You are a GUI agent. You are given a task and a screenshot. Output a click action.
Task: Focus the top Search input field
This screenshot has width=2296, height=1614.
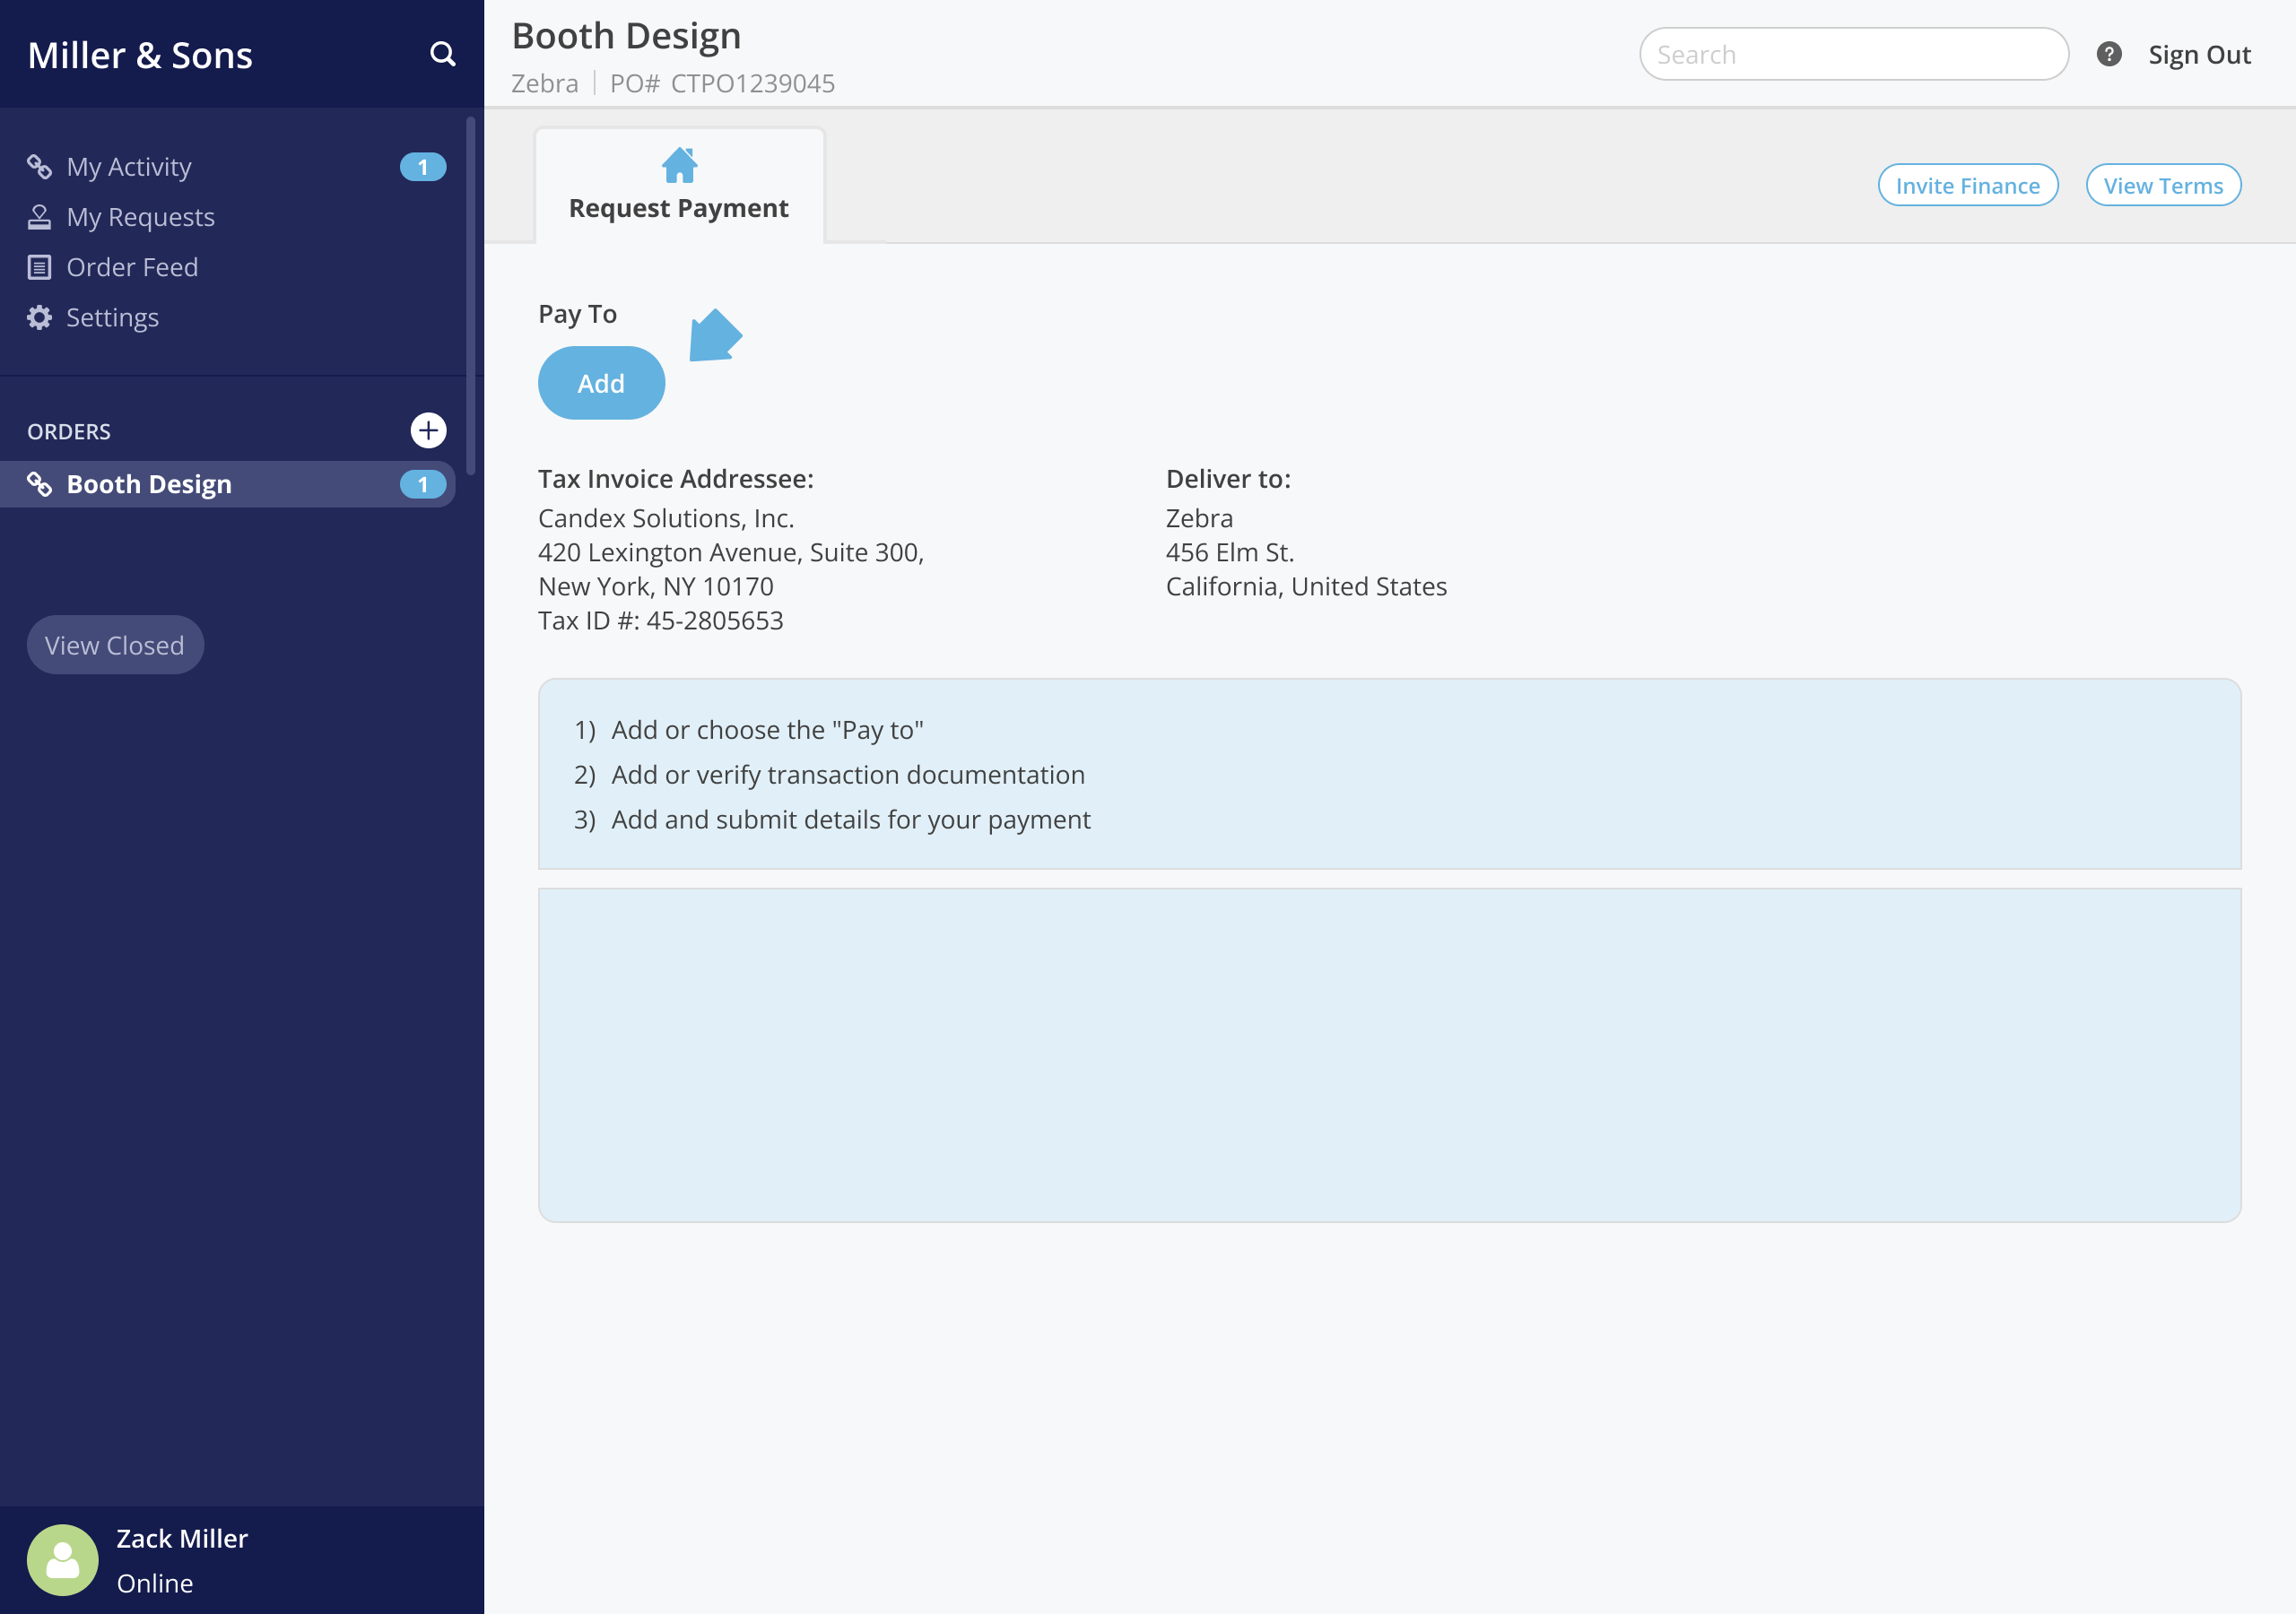tap(1853, 54)
